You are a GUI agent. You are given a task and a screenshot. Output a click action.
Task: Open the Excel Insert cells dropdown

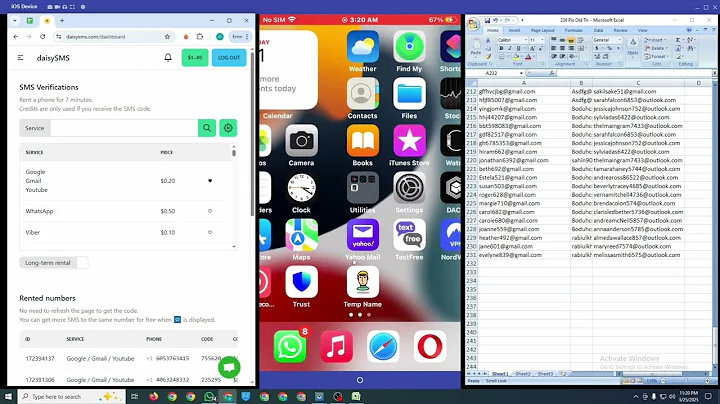655,40
